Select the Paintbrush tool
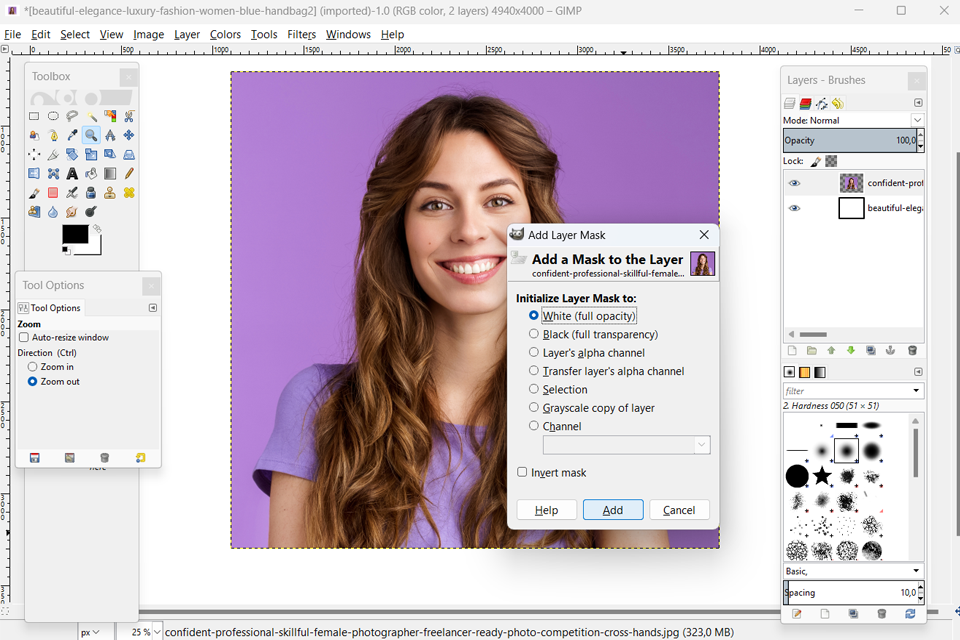Viewport: 960px width, 640px height. click(x=34, y=193)
